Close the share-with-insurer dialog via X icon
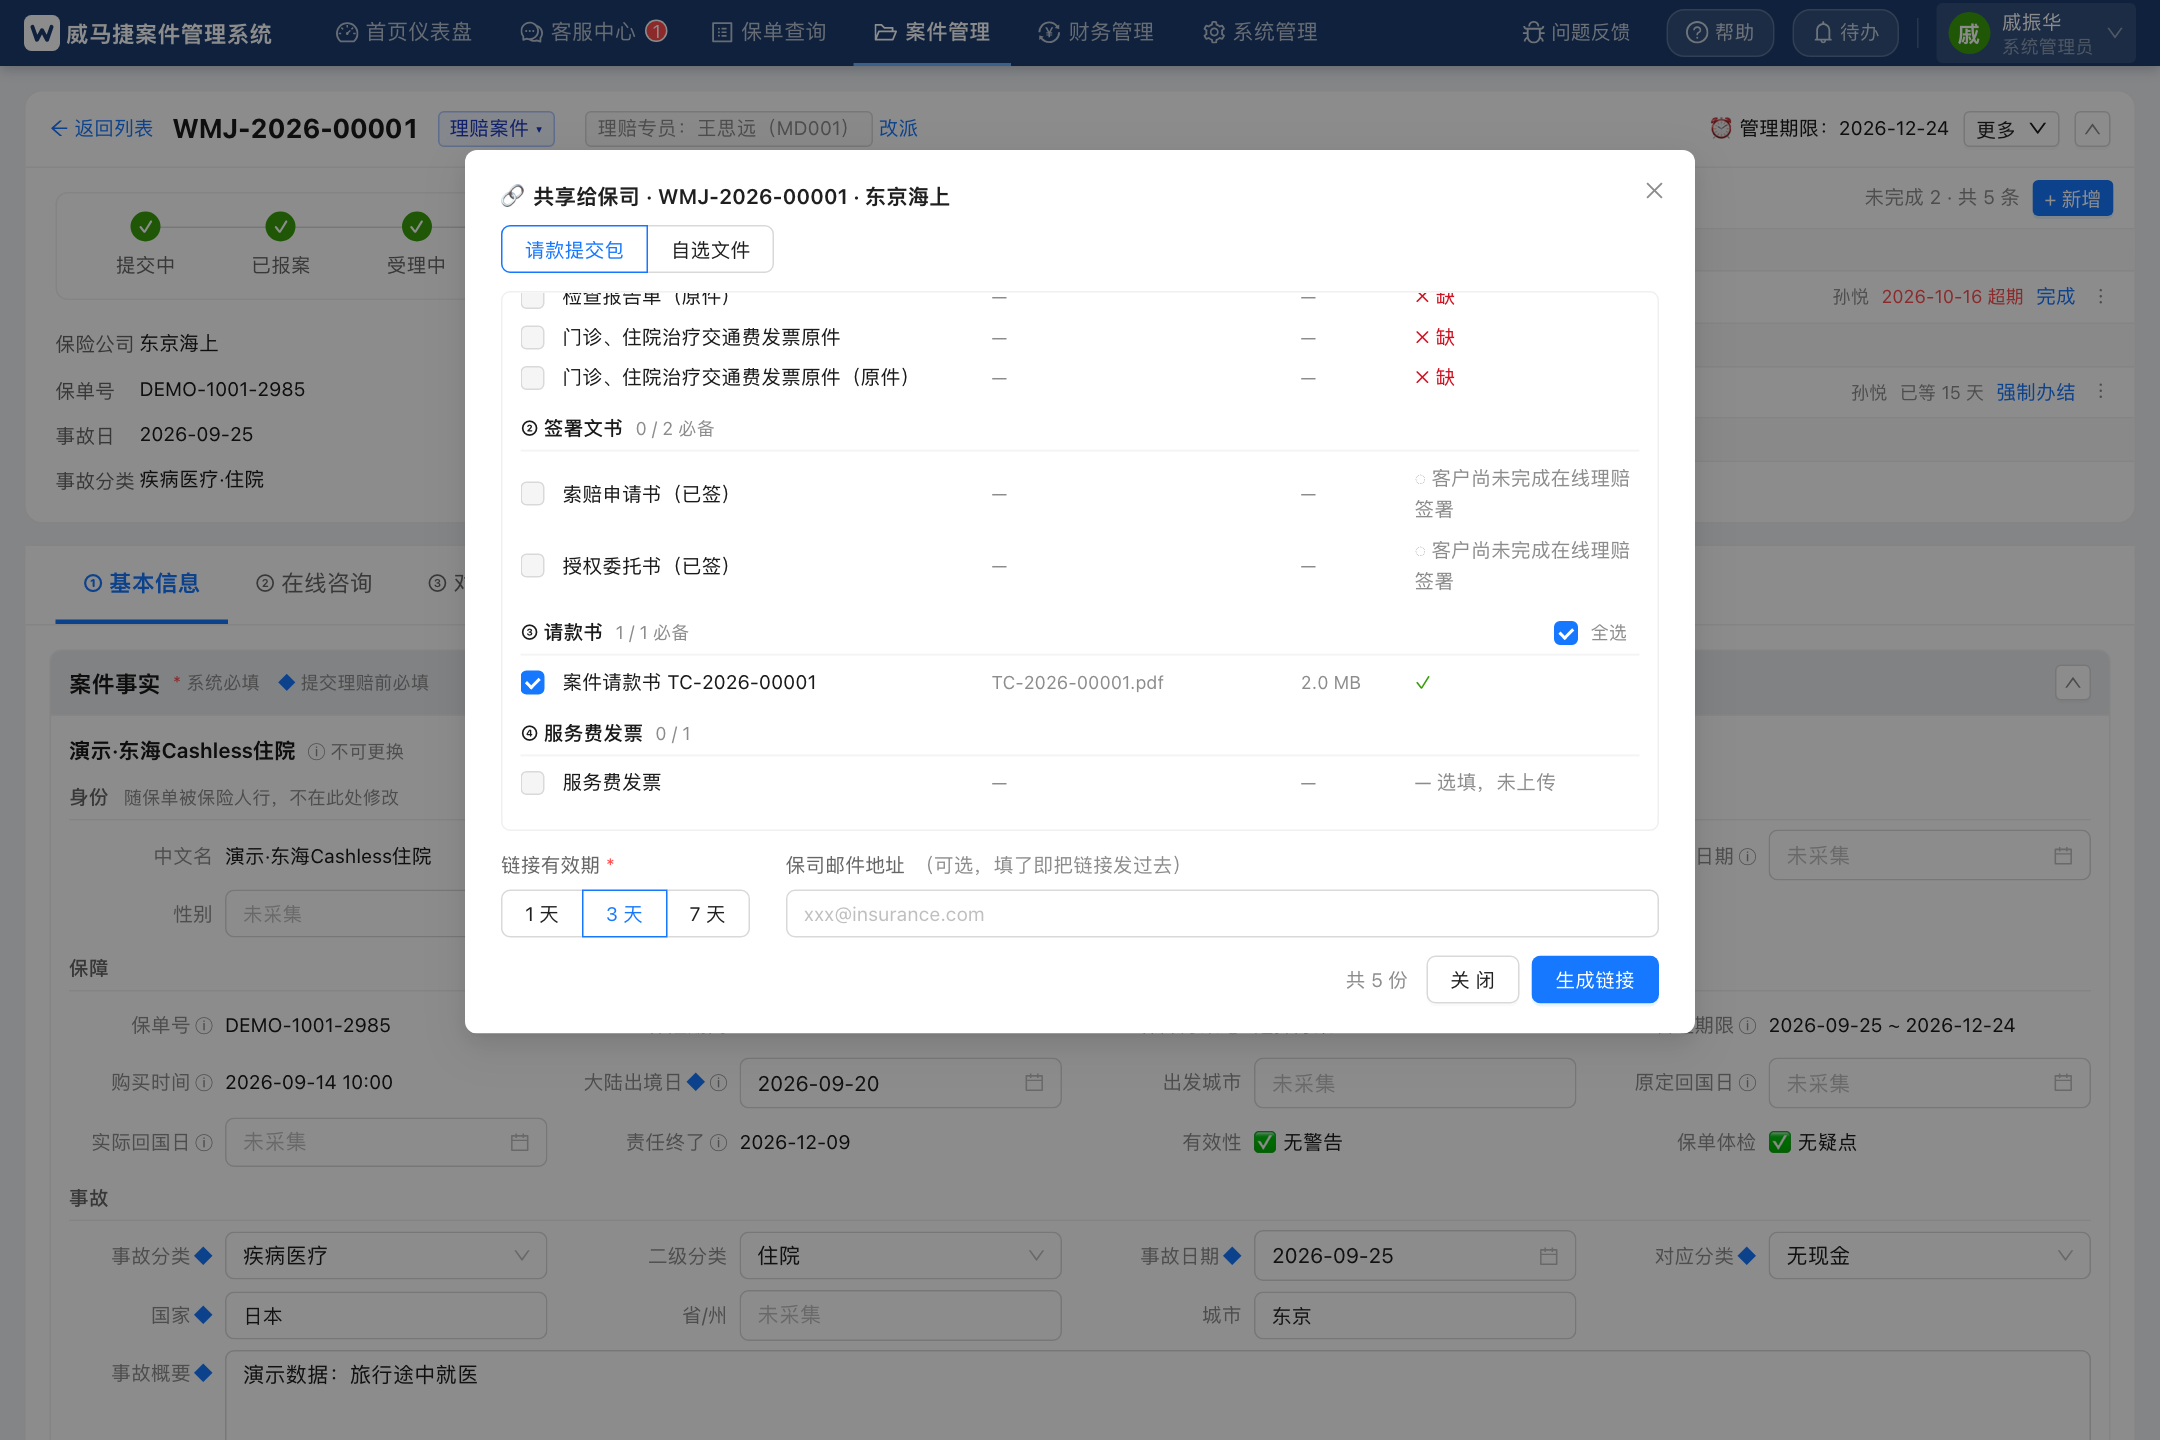This screenshot has width=2160, height=1440. coord(1654,191)
